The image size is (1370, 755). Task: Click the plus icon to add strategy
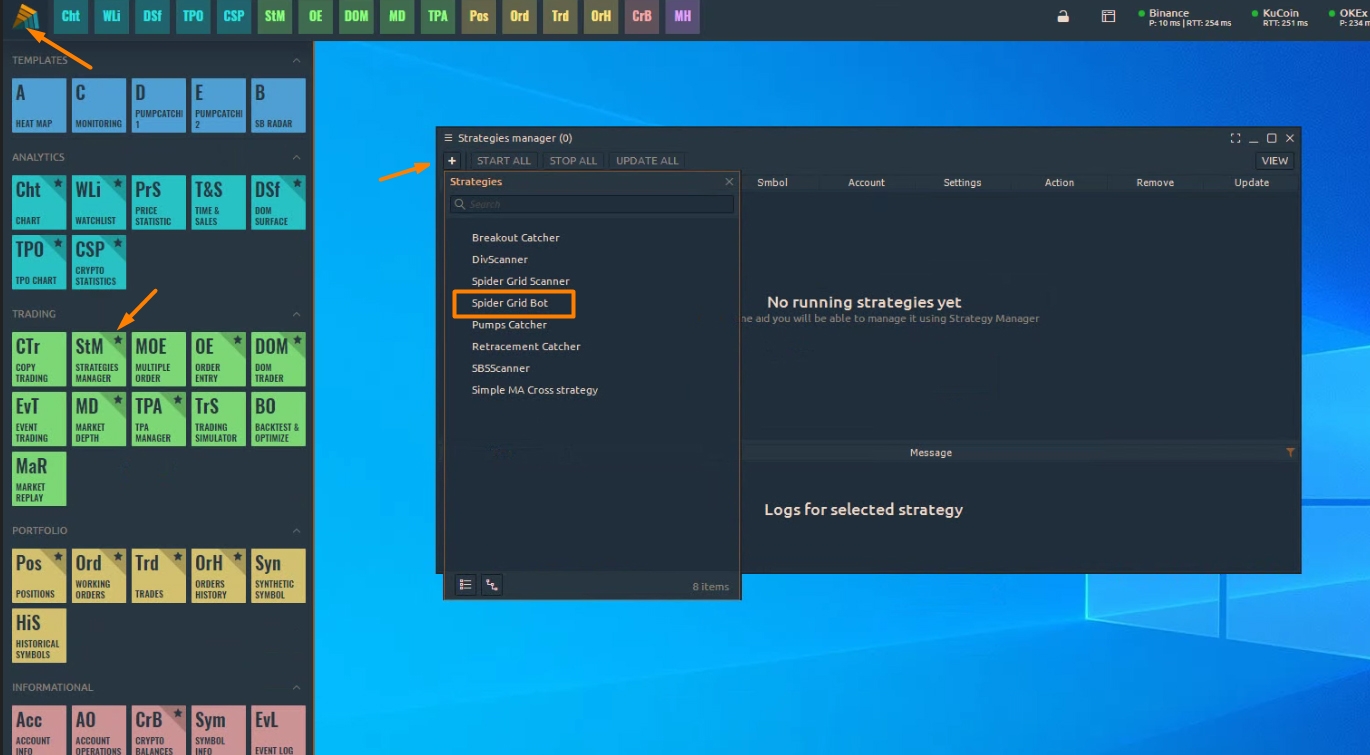pos(452,161)
